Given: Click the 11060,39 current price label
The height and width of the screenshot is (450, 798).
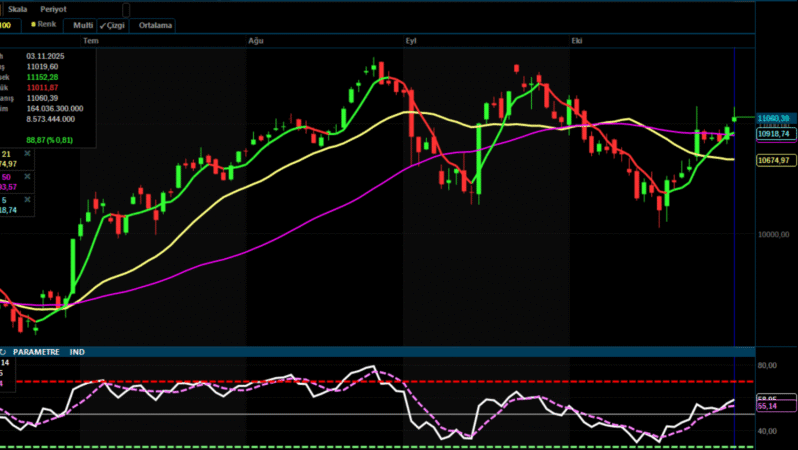Looking at the screenshot, I should [x=774, y=118].
